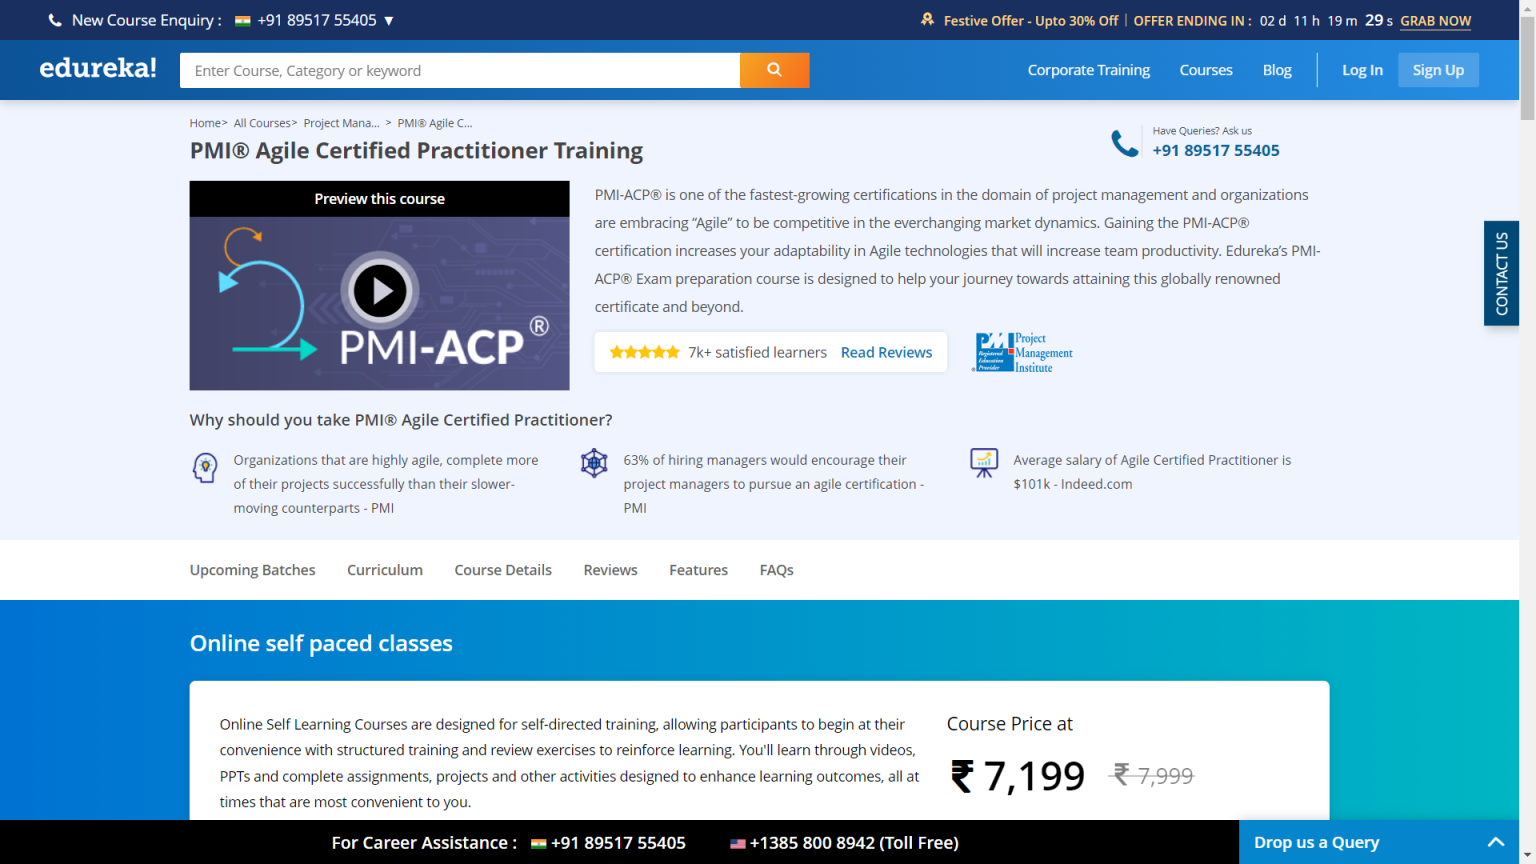Click the hexagonal certification benefit icon
The width and height of the screenshot is (1536, 864).
point(594,463)
